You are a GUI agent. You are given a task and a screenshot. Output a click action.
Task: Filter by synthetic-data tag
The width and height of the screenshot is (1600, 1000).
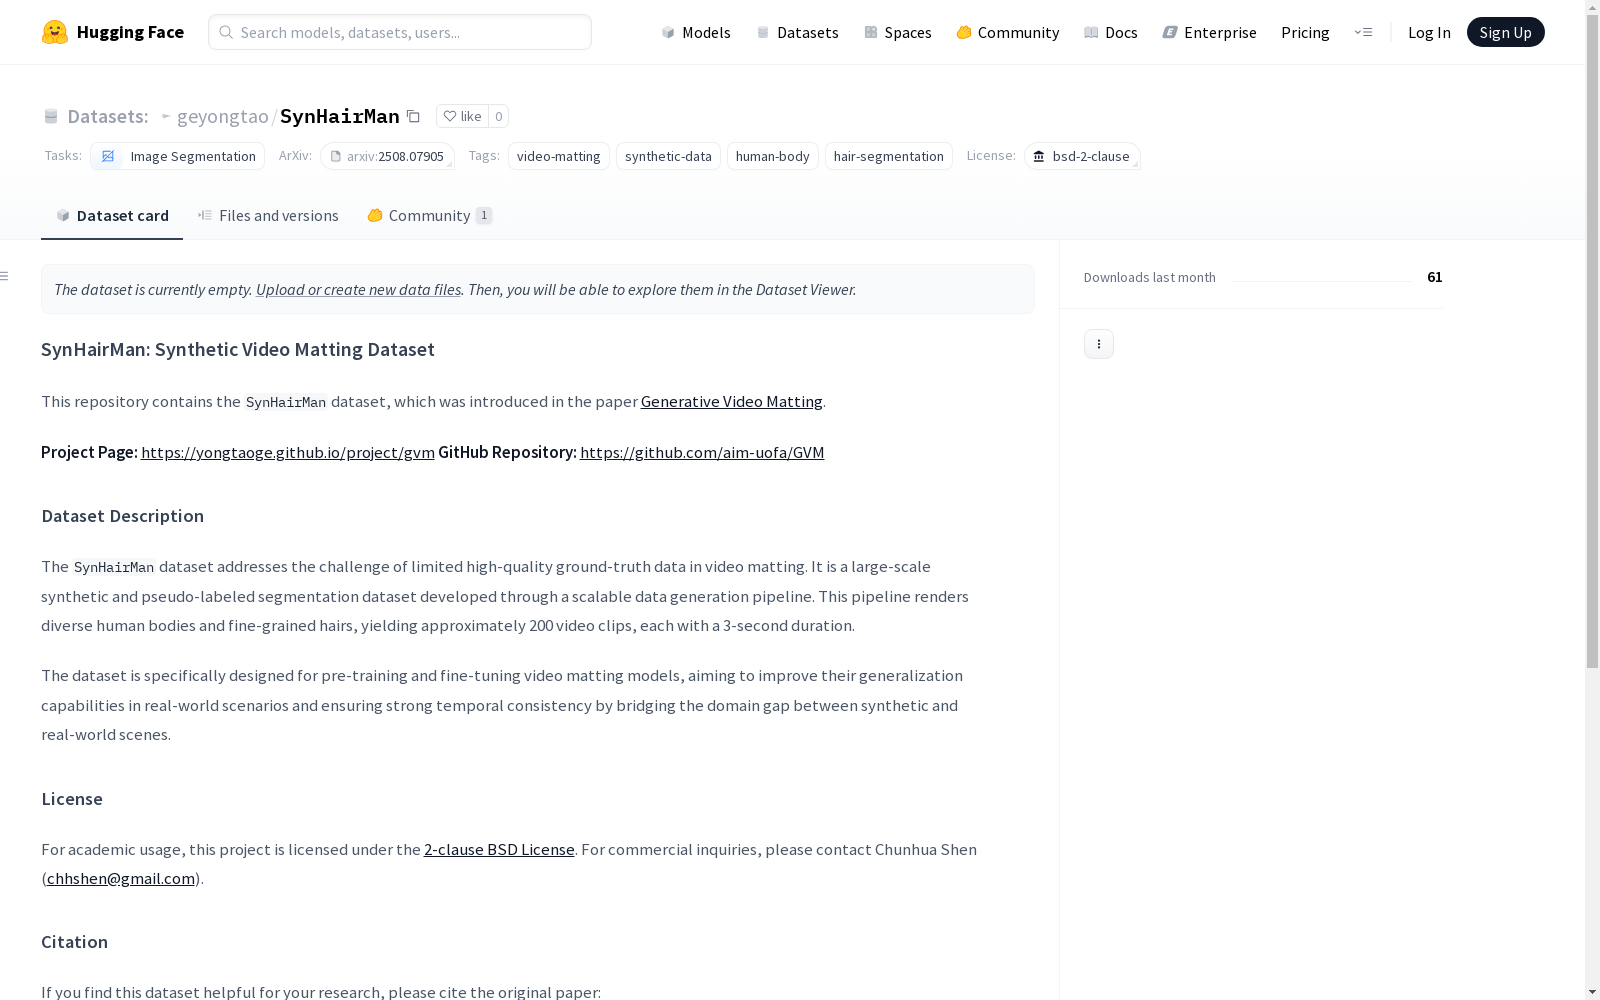[668, 156]
